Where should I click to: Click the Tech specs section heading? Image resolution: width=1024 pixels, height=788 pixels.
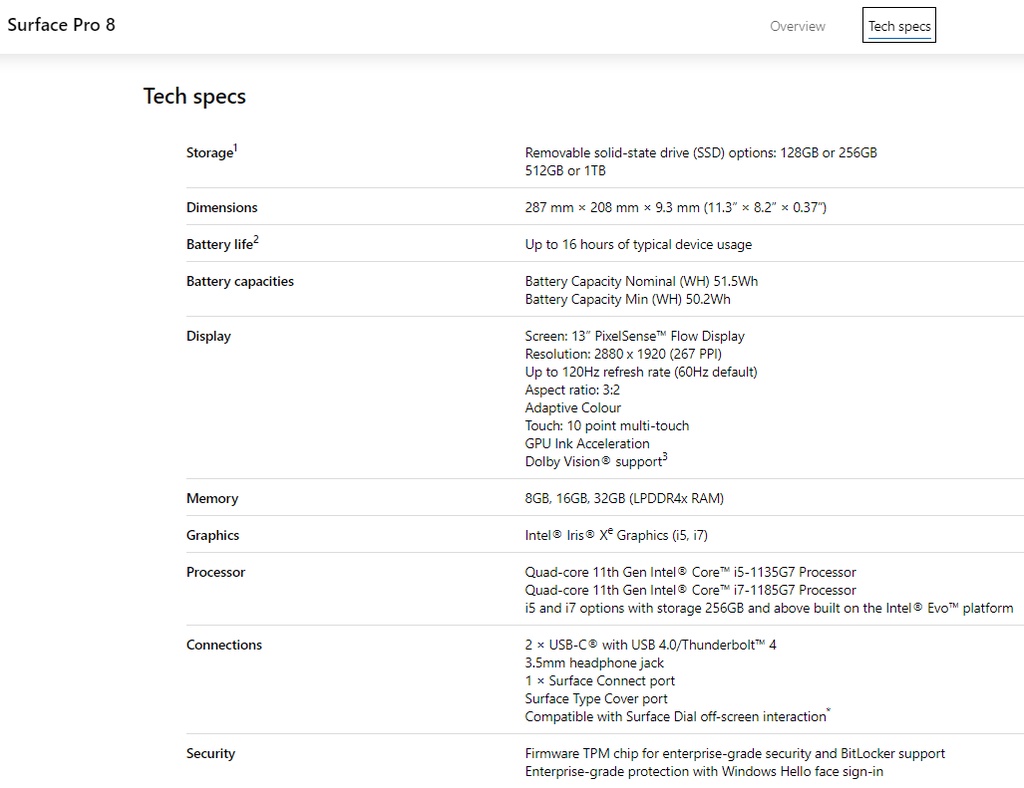(x=194, y=96)
